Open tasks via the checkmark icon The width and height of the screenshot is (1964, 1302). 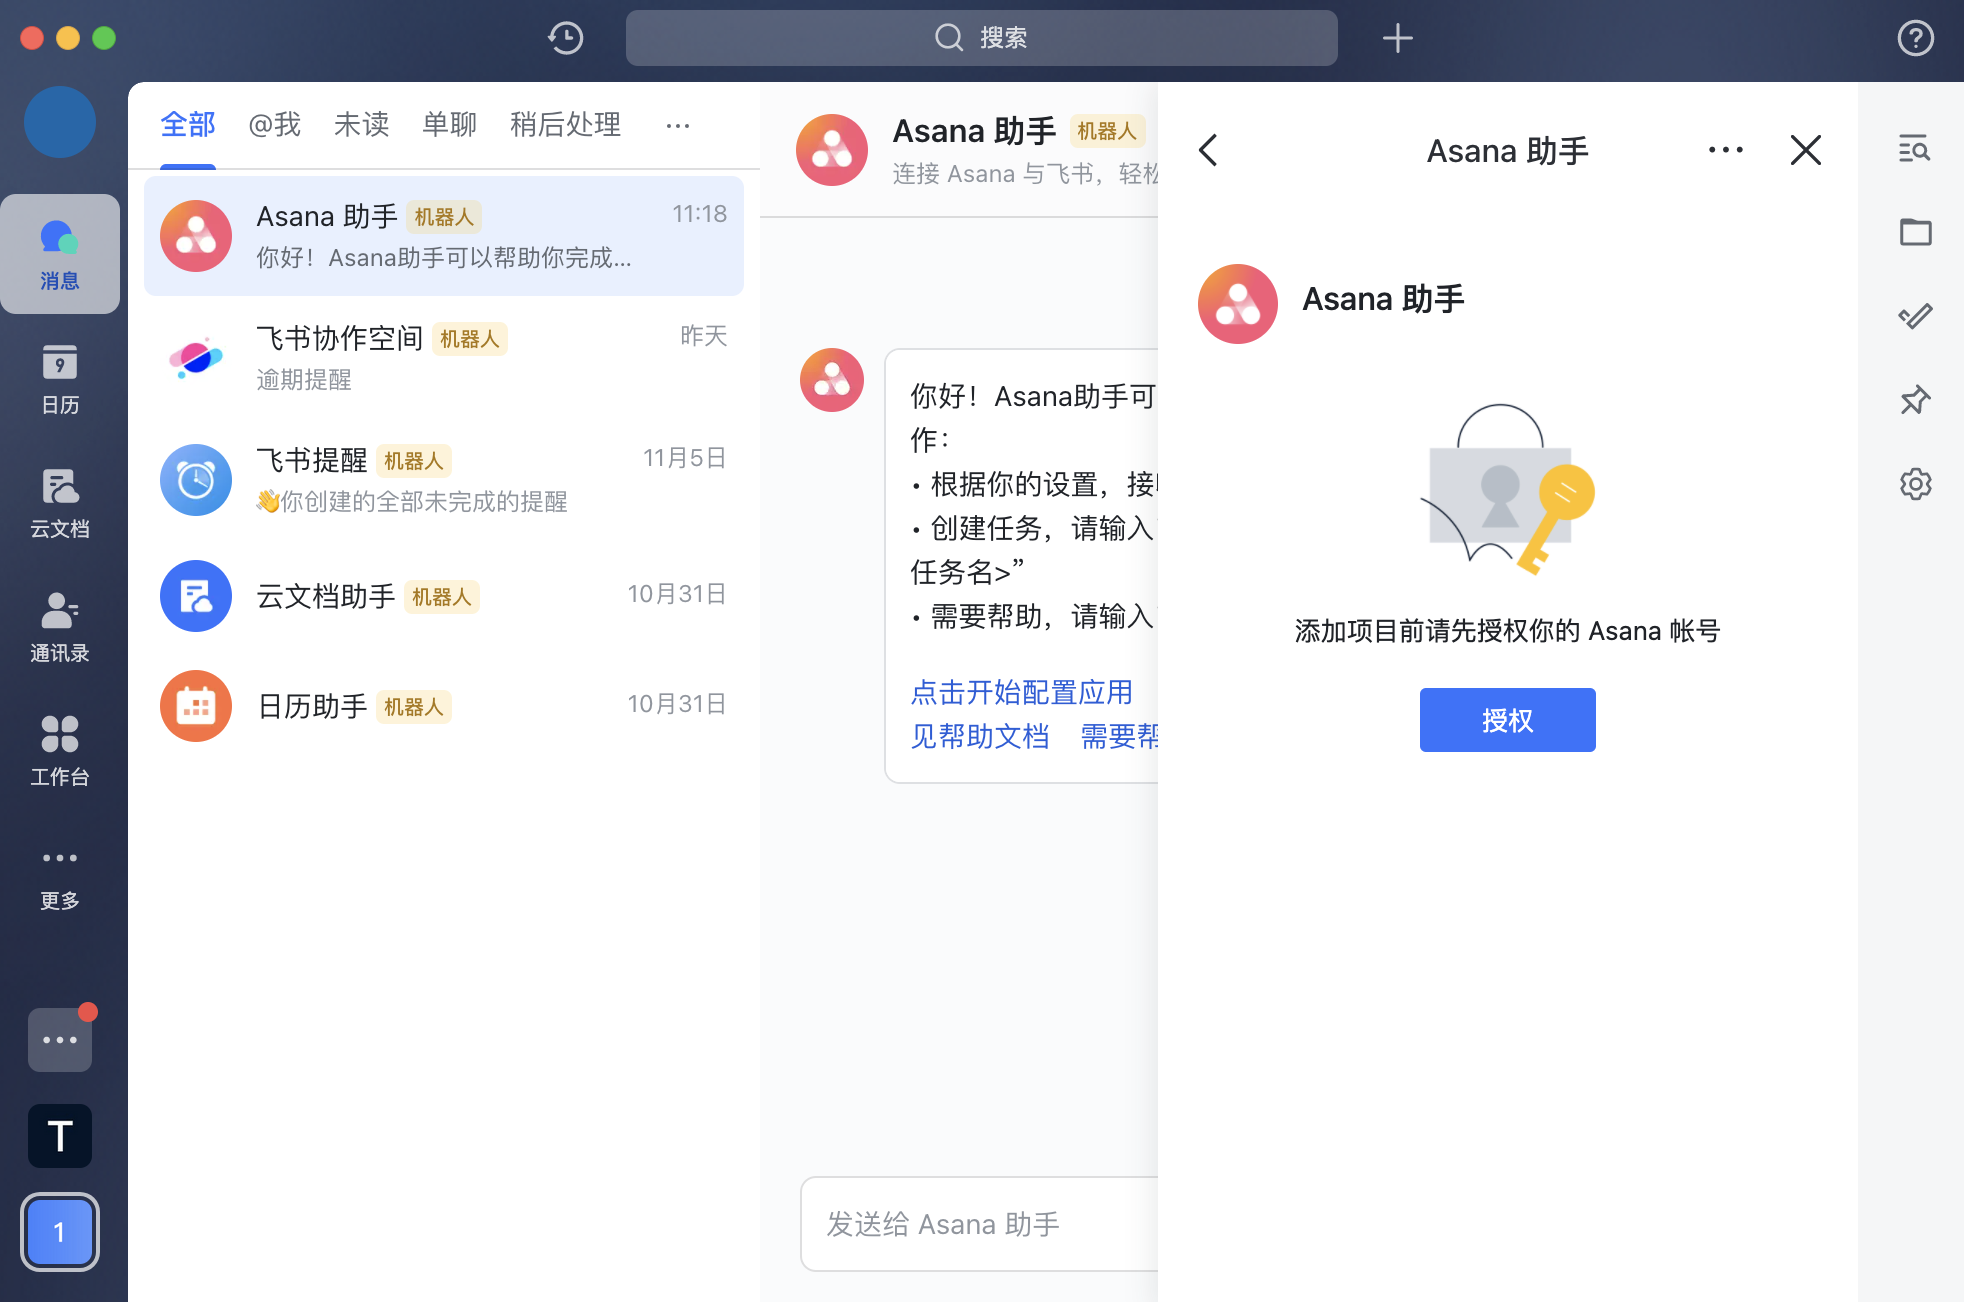click(1915, 316)
